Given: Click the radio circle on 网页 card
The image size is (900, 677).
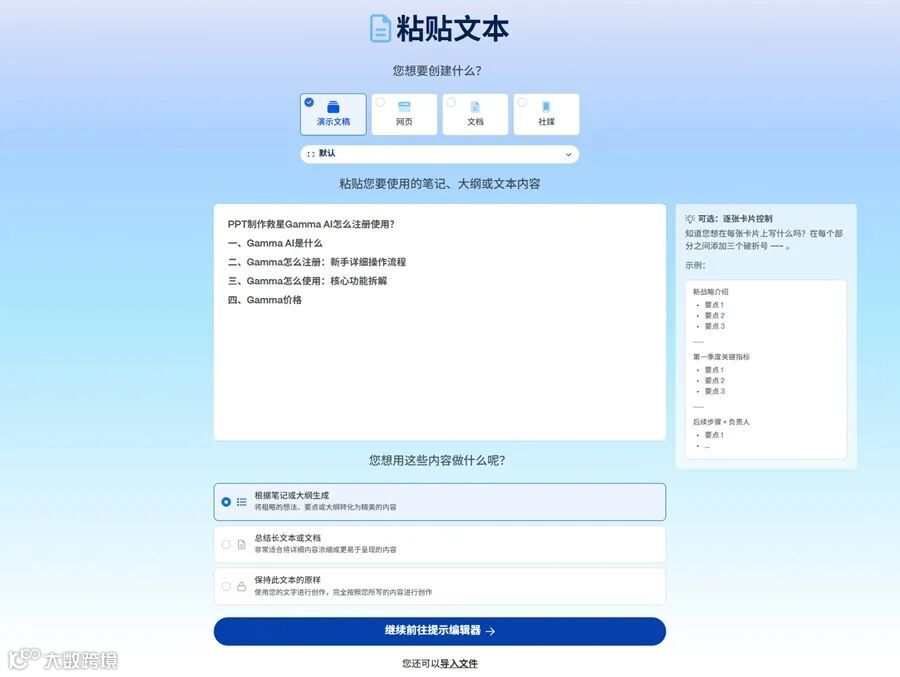Looking at the screenshot, I should pyautogui.click(x=380, y=102).
